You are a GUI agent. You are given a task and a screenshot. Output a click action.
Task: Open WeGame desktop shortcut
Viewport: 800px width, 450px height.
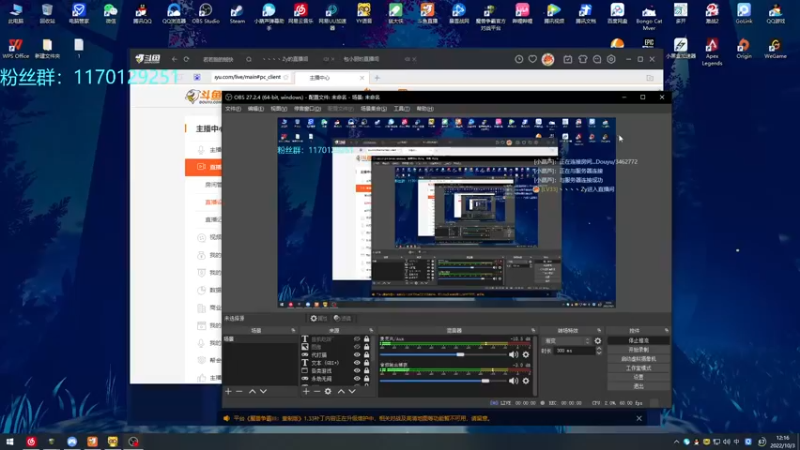776,49
